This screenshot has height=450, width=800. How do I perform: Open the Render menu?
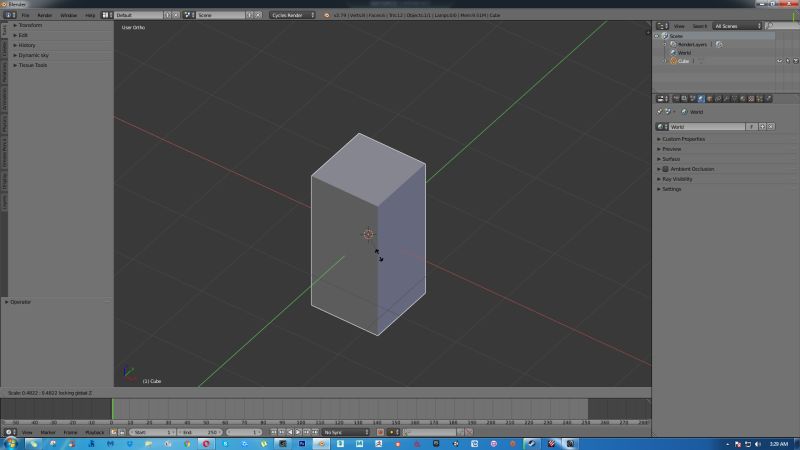pyautogui.click(x=44, y=15)
